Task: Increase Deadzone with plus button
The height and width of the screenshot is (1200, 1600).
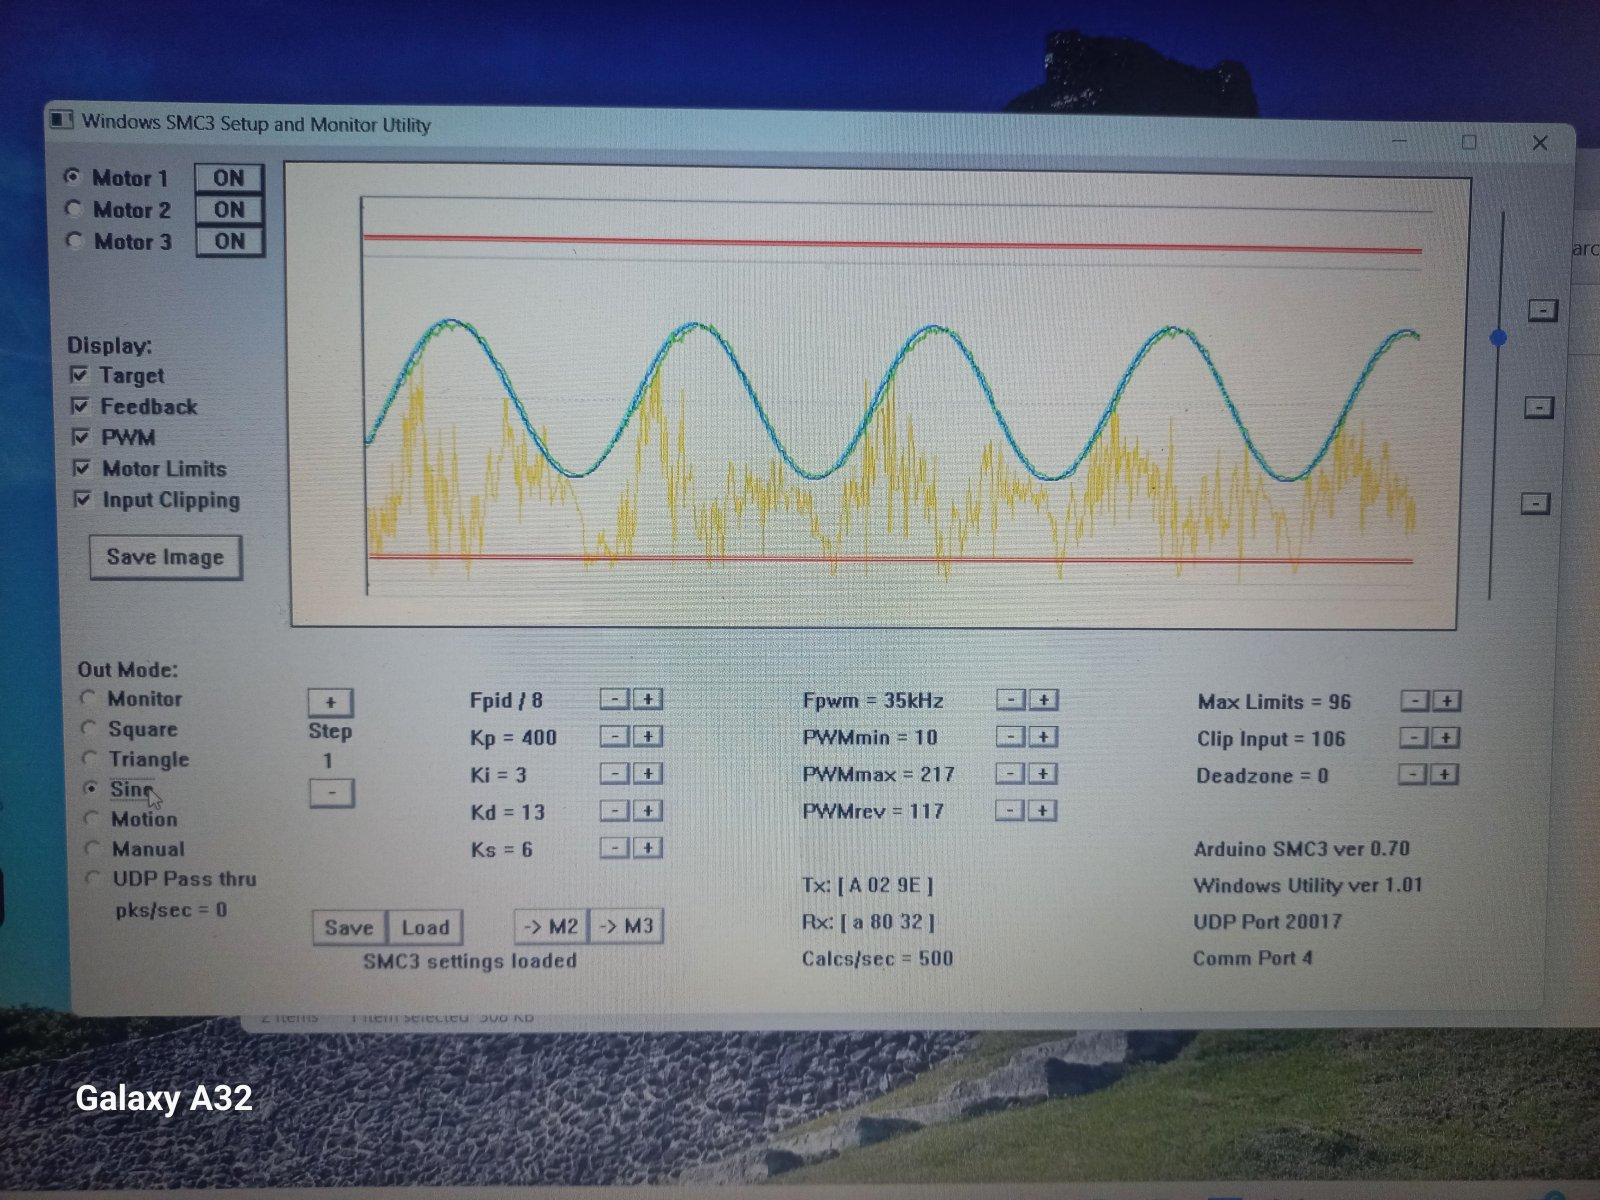Action: tap(1444, 774)
